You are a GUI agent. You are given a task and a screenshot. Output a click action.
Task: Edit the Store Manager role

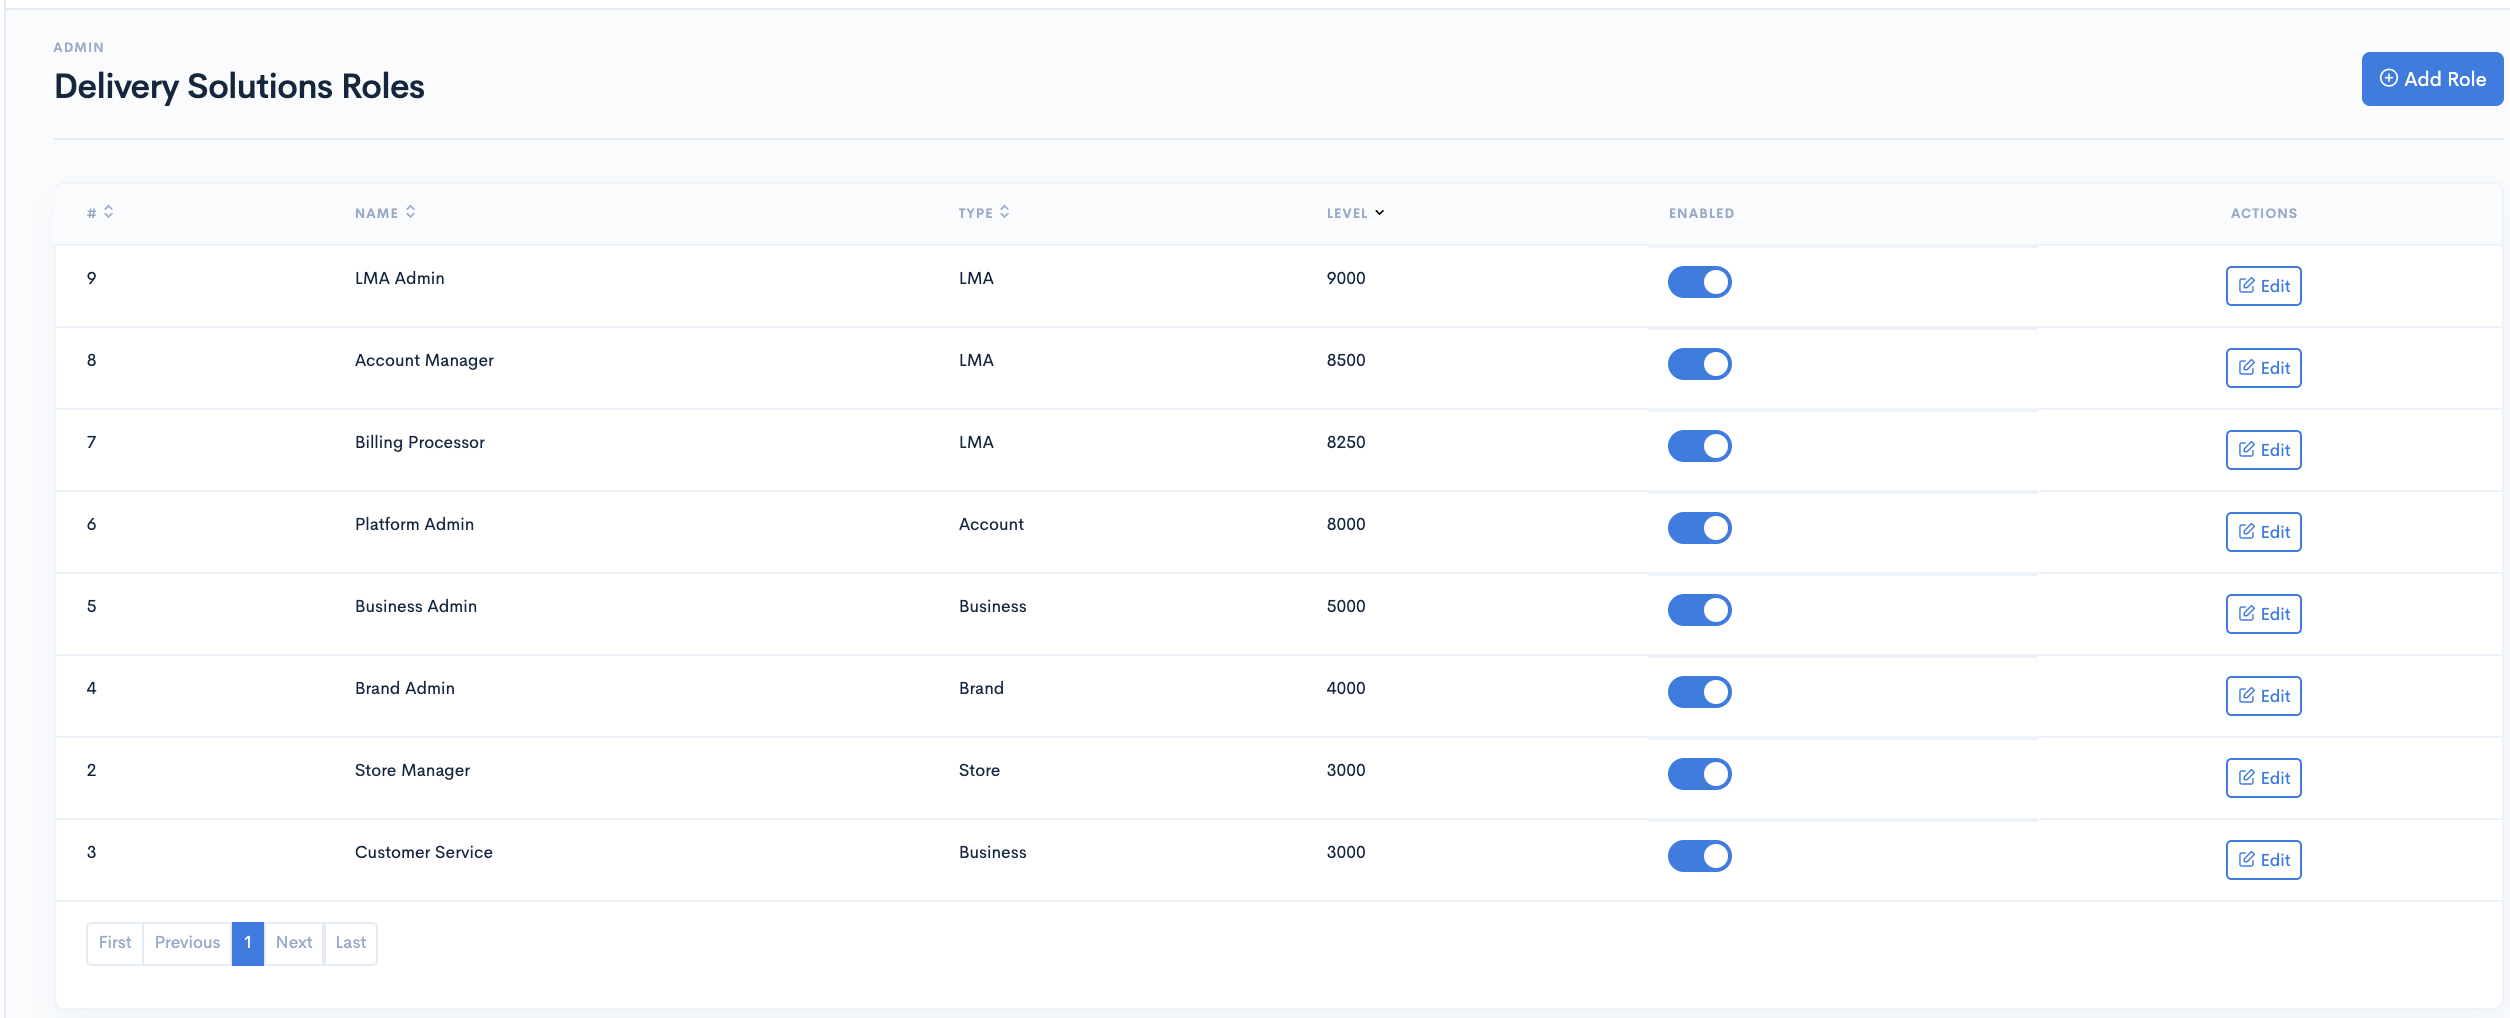pos(2263,778)
